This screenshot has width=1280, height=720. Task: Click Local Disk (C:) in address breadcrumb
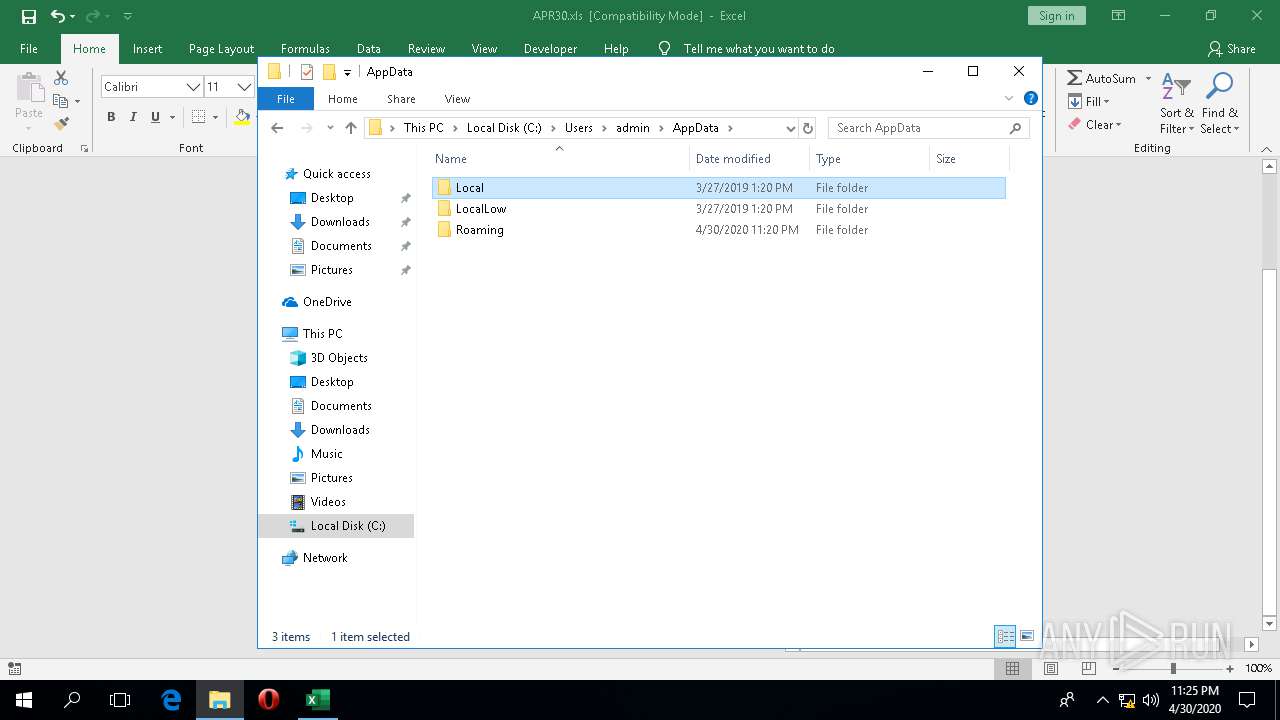504,128
